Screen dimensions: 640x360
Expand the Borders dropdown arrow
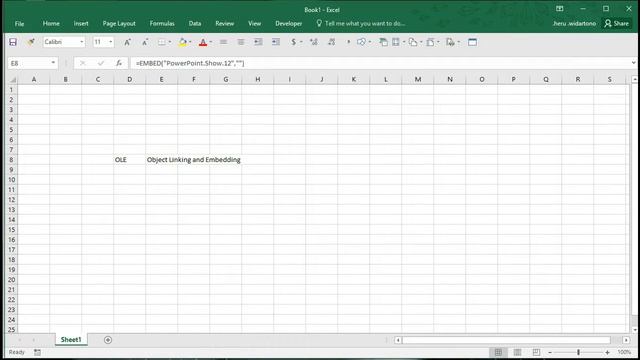click(170, 42)
